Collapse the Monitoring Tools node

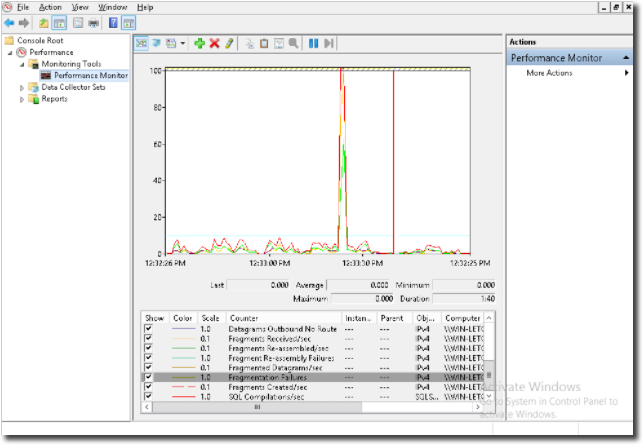(23, 64)
